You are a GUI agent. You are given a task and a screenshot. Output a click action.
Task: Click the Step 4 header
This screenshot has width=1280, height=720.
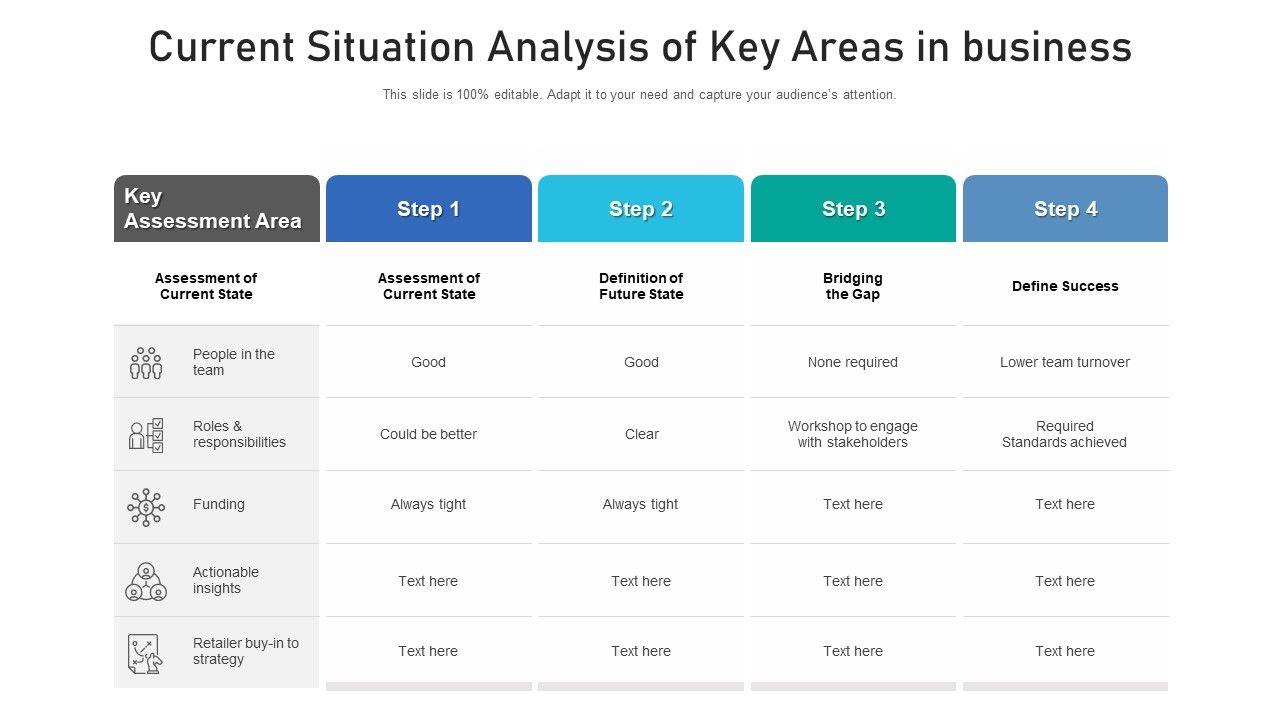(x=1065, y=209)
